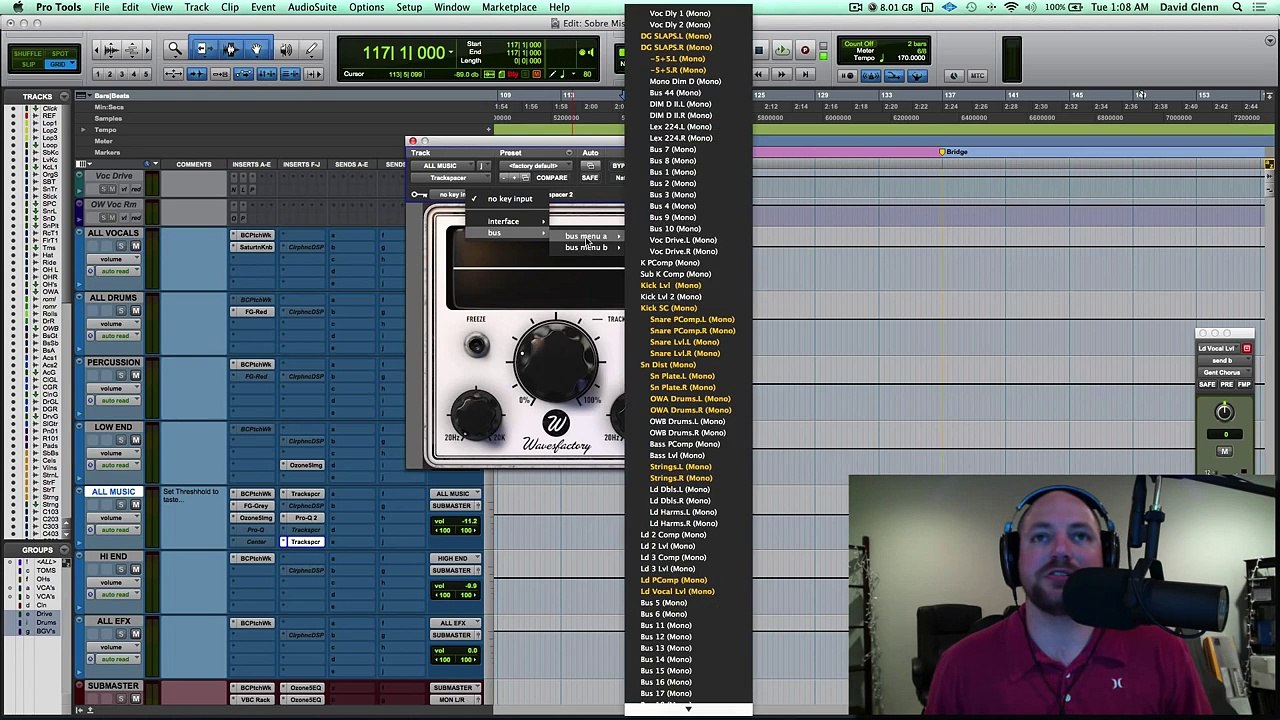Select the Pencil tool

click(311, 49)
